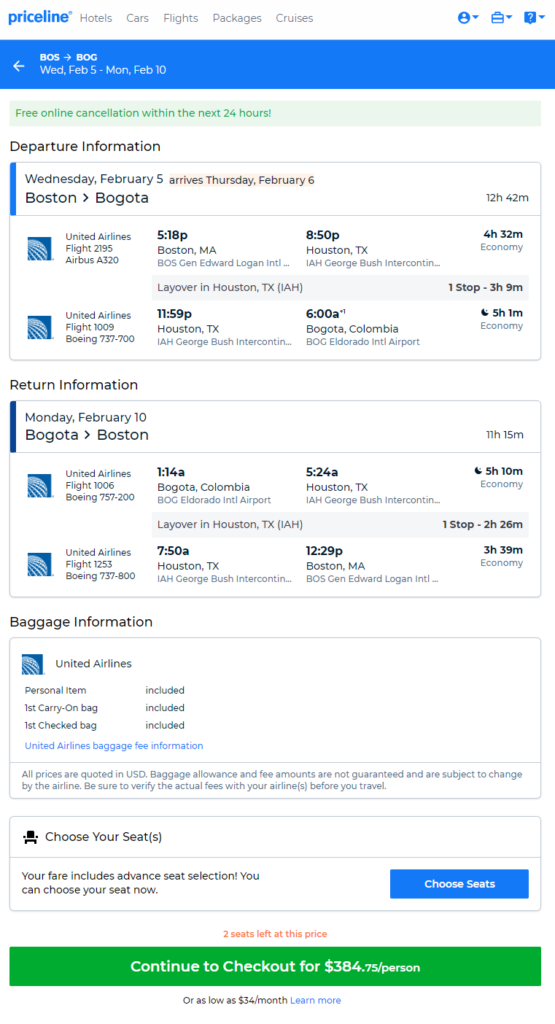Open the Hotels menu item

tap(96, 18)
